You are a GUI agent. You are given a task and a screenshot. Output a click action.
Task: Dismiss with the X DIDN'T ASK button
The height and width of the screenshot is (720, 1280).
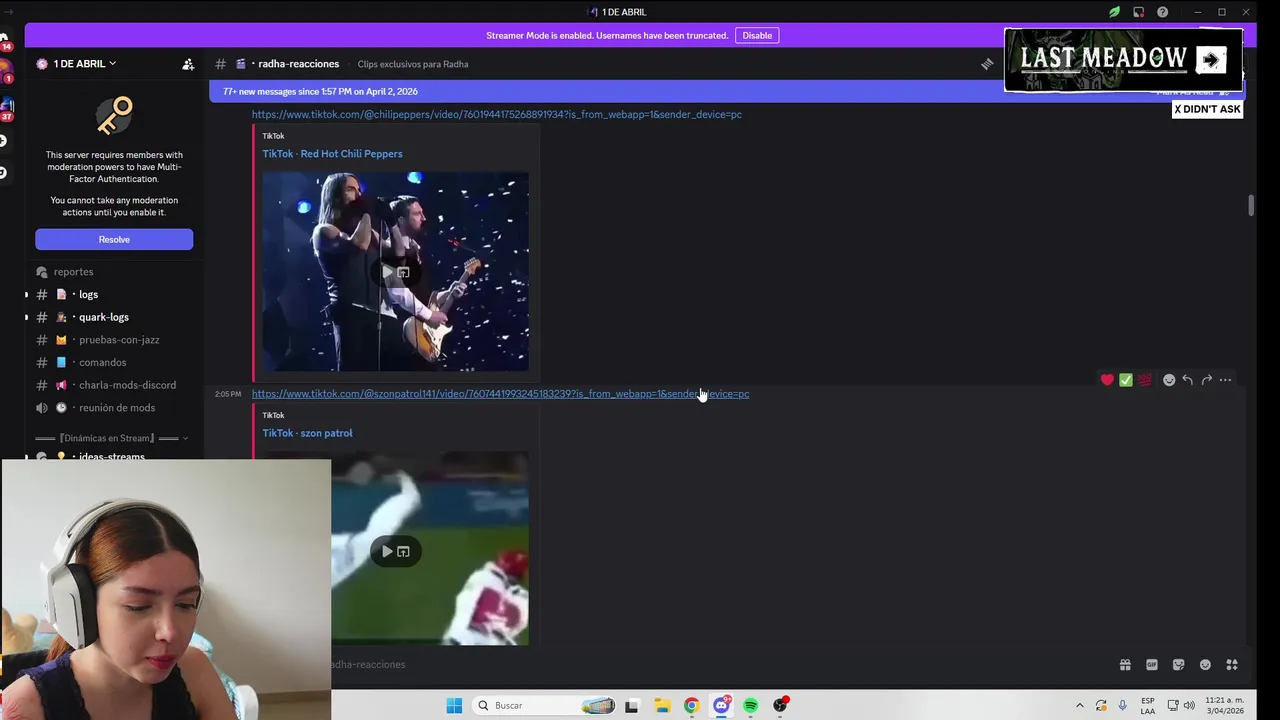coord(1207,109)
